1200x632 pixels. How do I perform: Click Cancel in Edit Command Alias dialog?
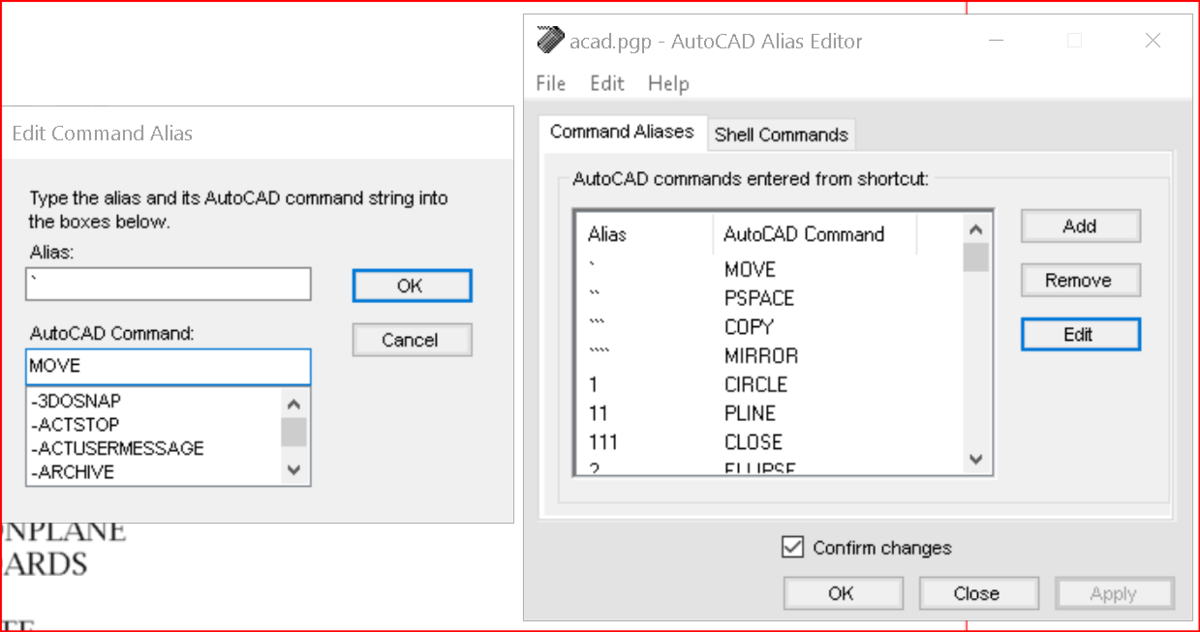click(411, 340)
